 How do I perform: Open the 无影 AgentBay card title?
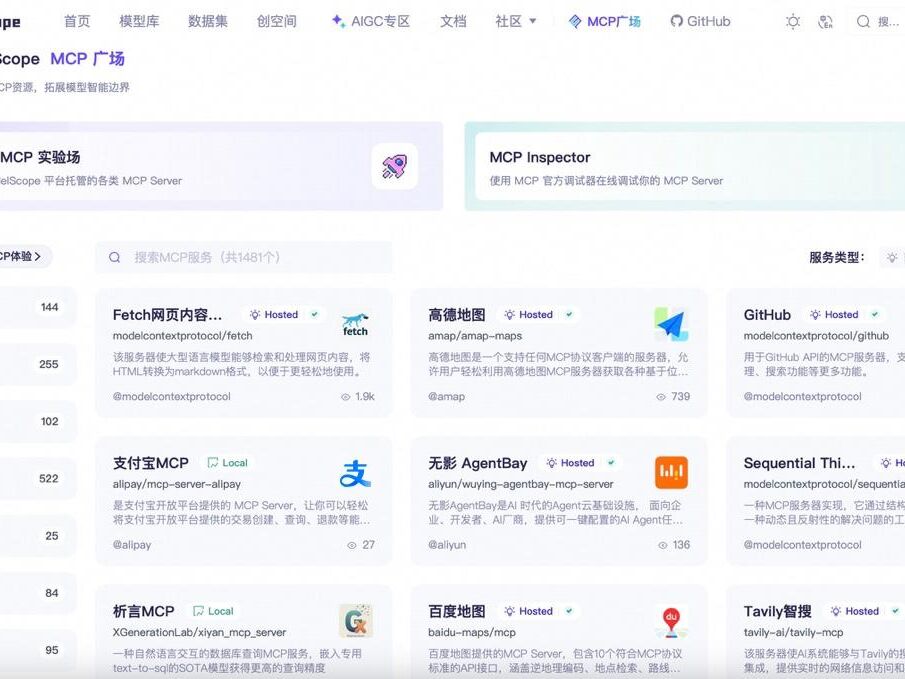coord(478,463)
